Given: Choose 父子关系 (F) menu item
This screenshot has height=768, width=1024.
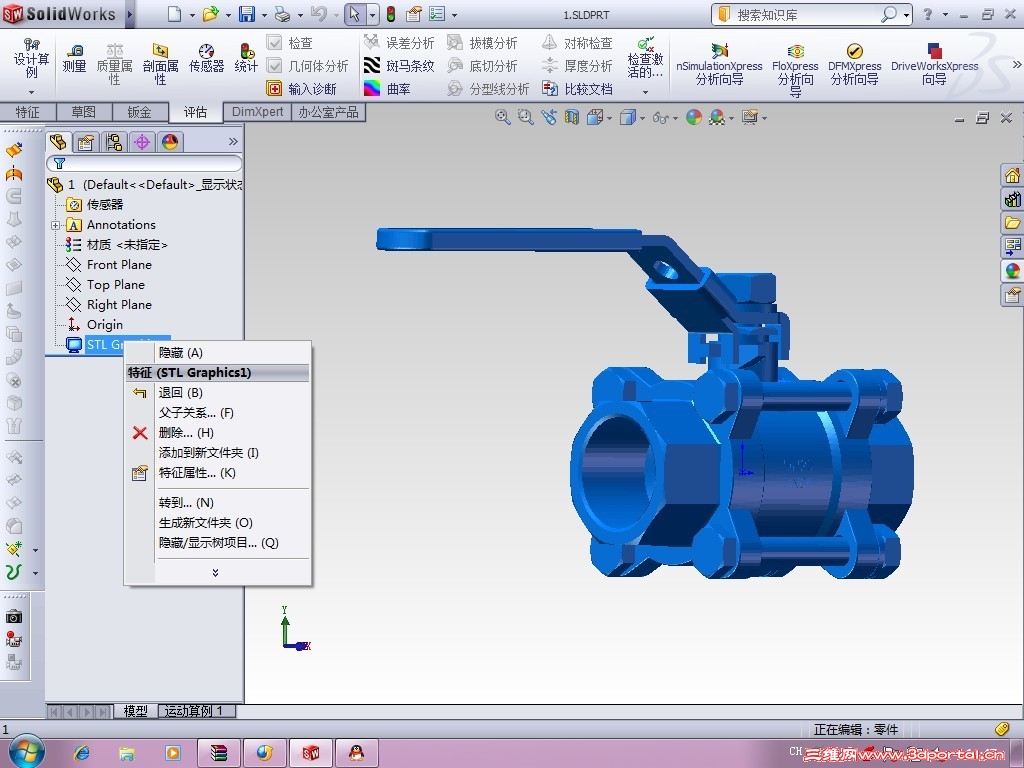Looking at the screenshot, I should [x=217, y=413].
